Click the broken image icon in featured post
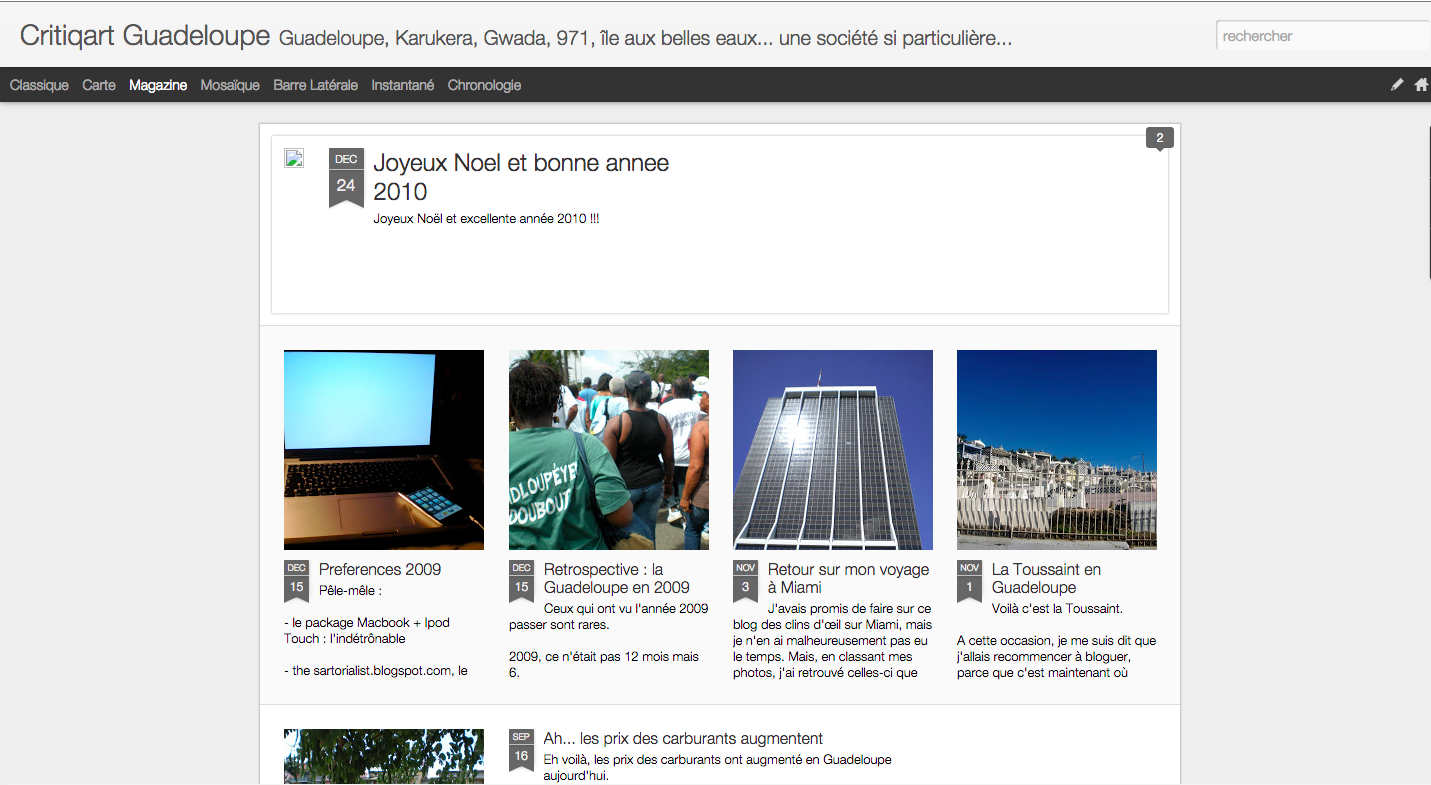This screenshot has width=1431, height=785. pos(294,158)
